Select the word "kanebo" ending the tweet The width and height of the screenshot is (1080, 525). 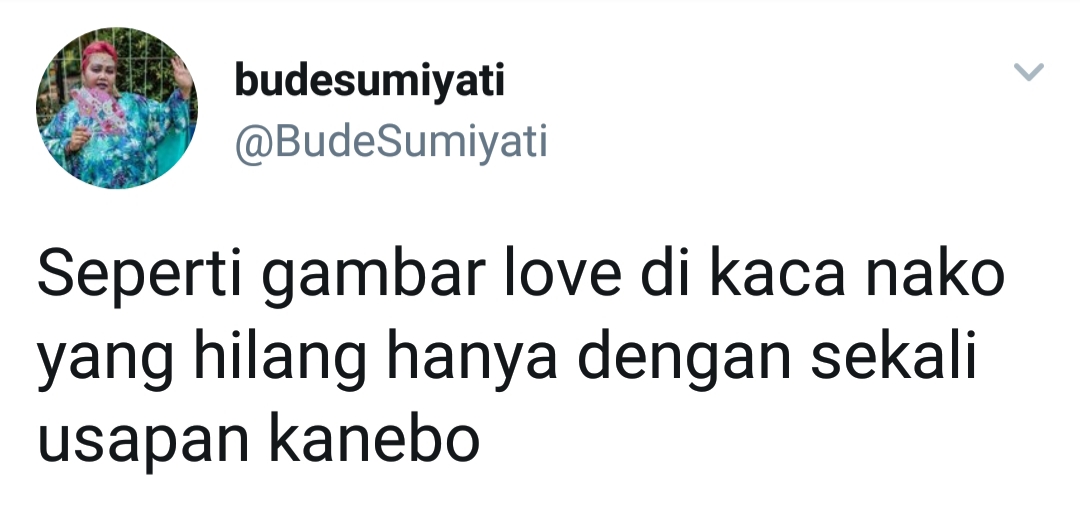click(x=374, y=438)
